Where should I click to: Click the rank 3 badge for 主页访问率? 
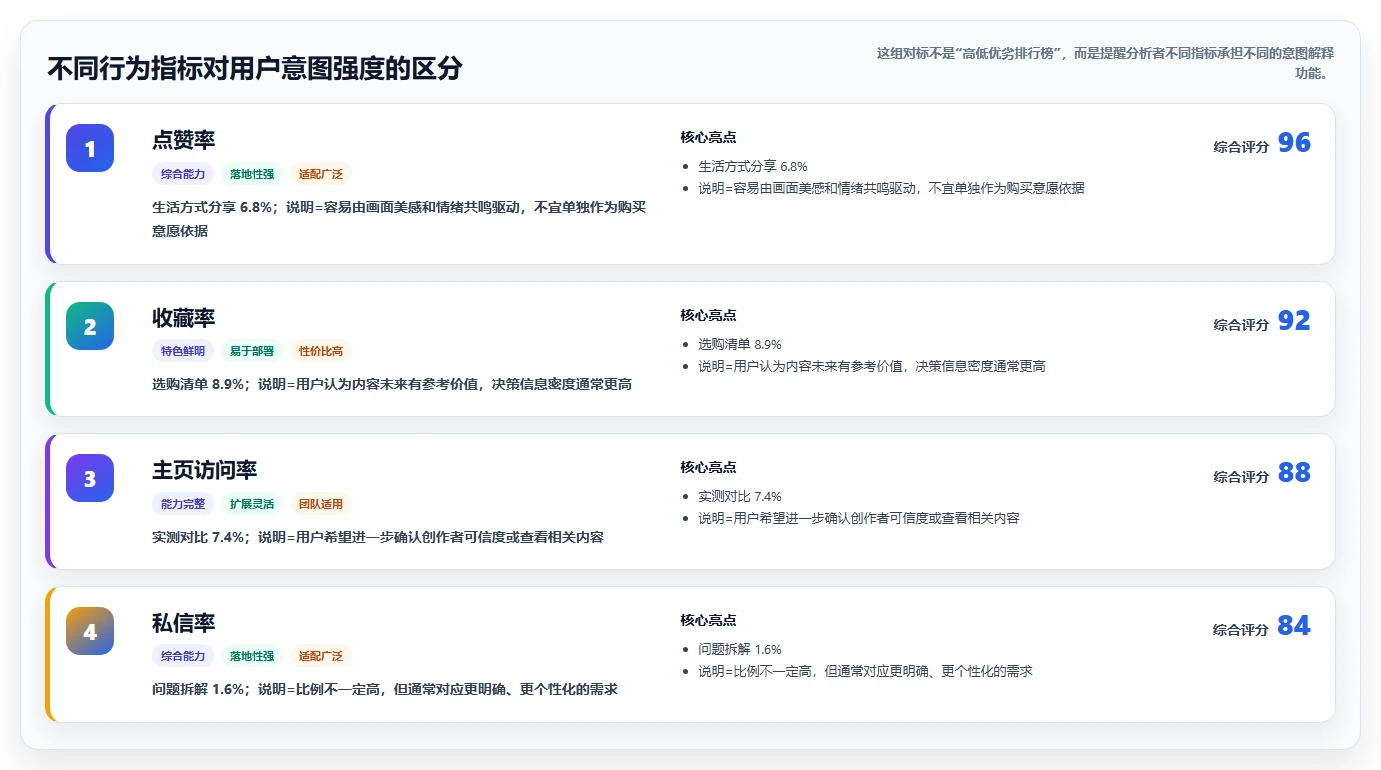[90, 478]
